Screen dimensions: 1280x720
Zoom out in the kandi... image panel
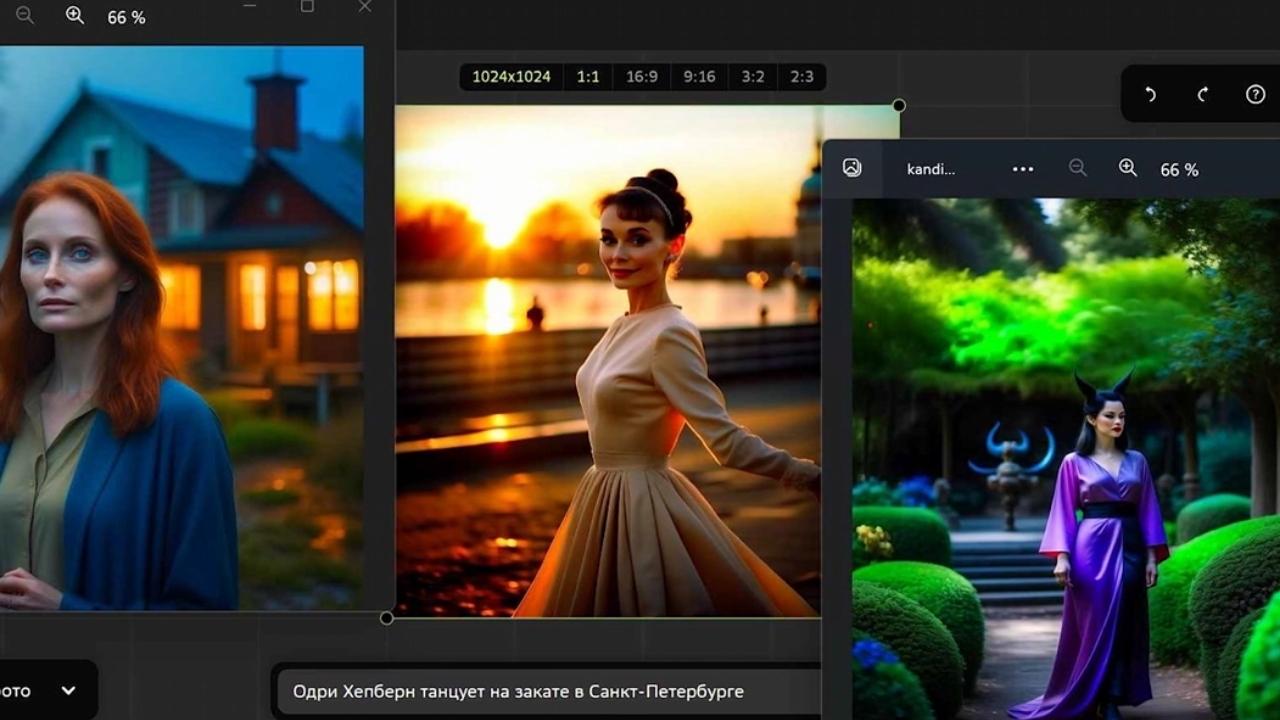coord(1077,168)
